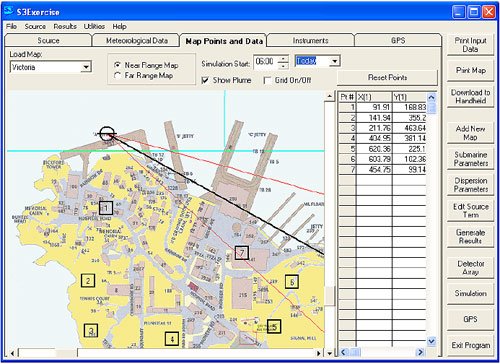Select map point marker 6
This screenshot has width=500, height=364.
point(292,282)
